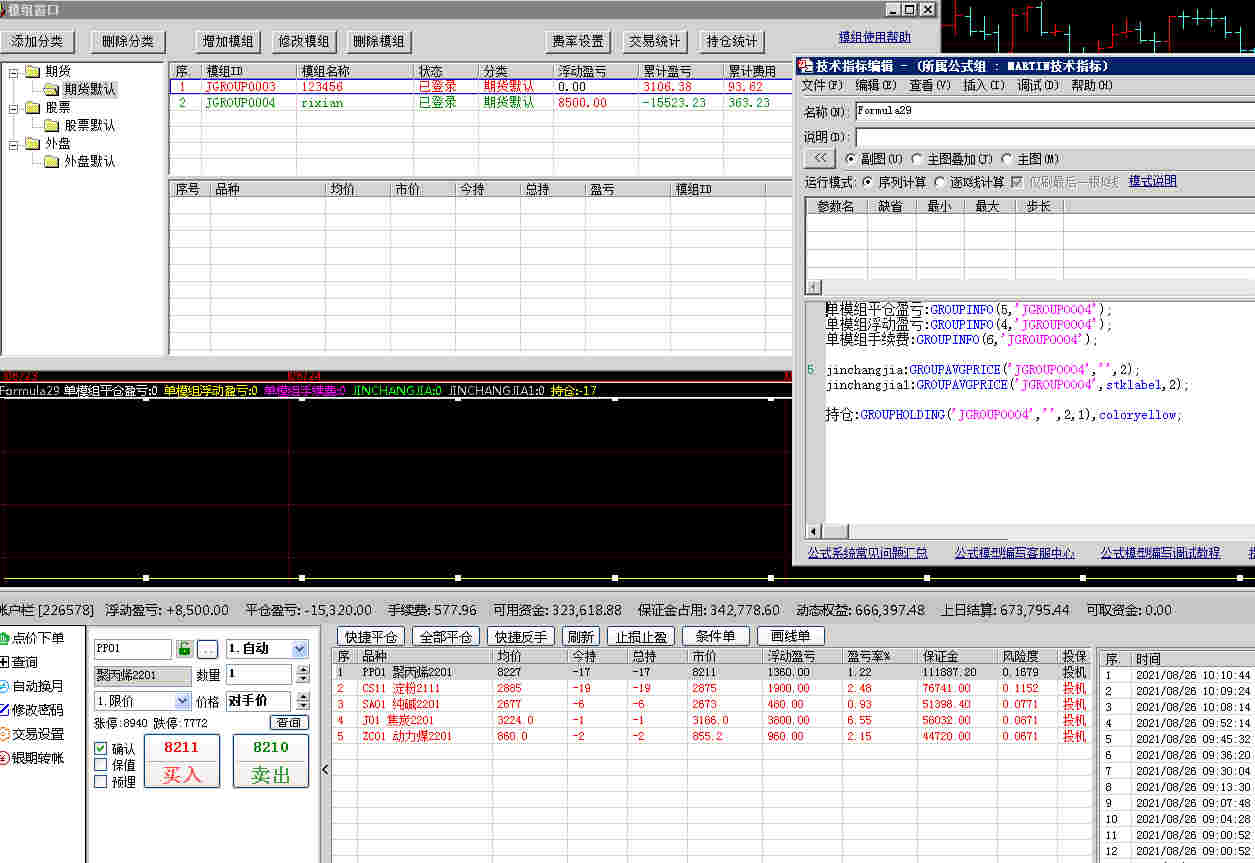Click the 数量 spinner arrows

coord(302,675)
